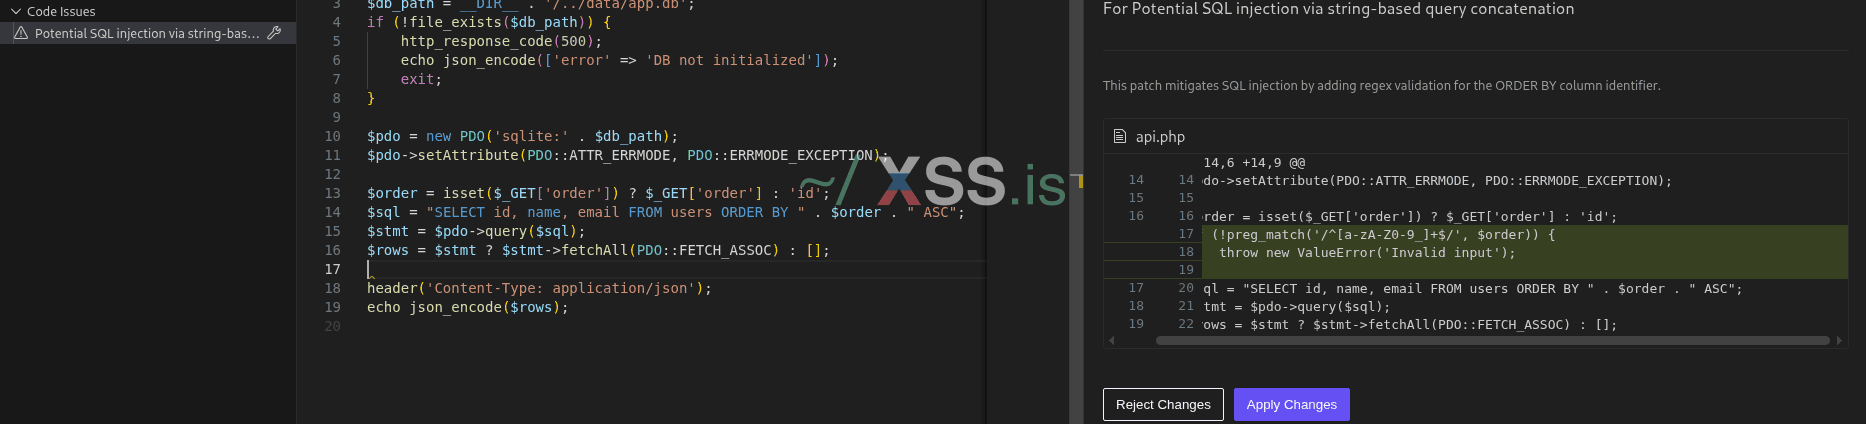Click the diff's left scroll arrow

(1112, 340)
